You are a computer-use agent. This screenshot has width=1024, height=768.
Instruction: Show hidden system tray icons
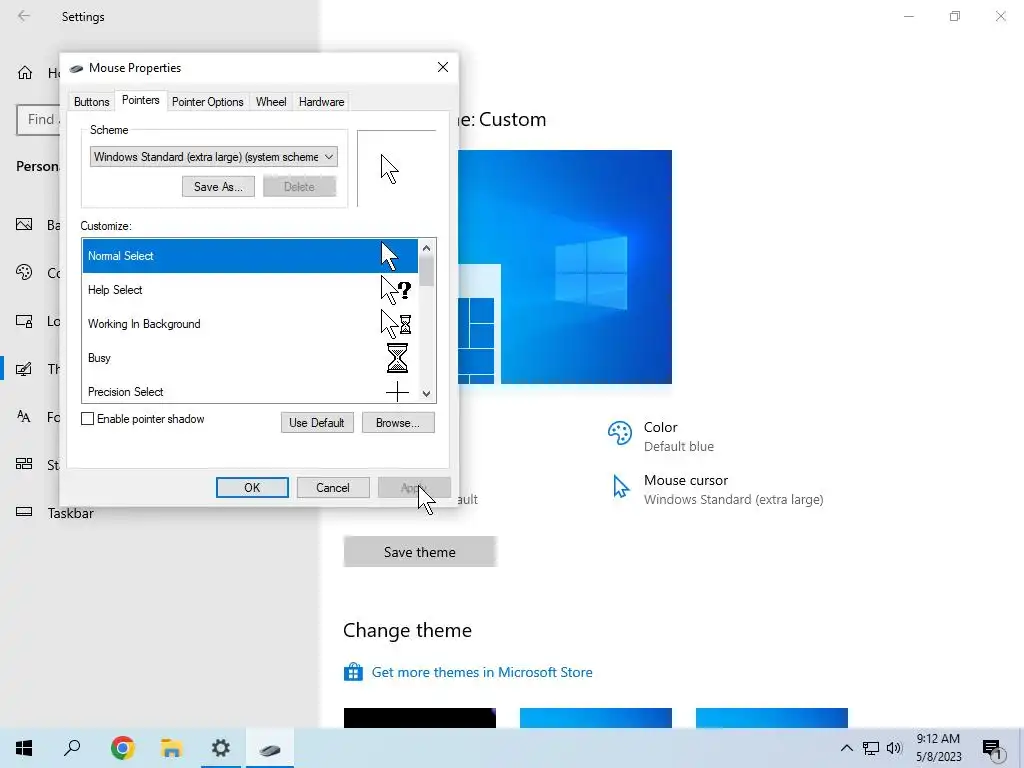click(x=846, y=748)
